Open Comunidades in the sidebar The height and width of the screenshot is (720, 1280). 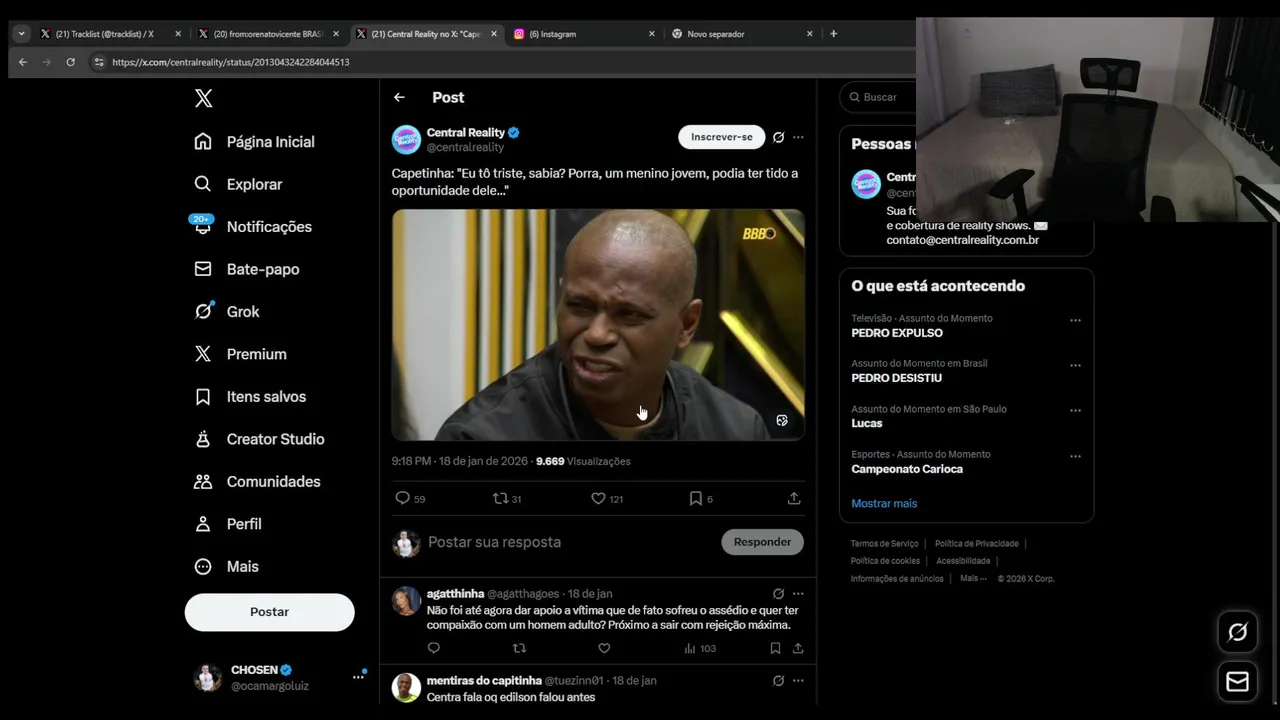[256, 482]
